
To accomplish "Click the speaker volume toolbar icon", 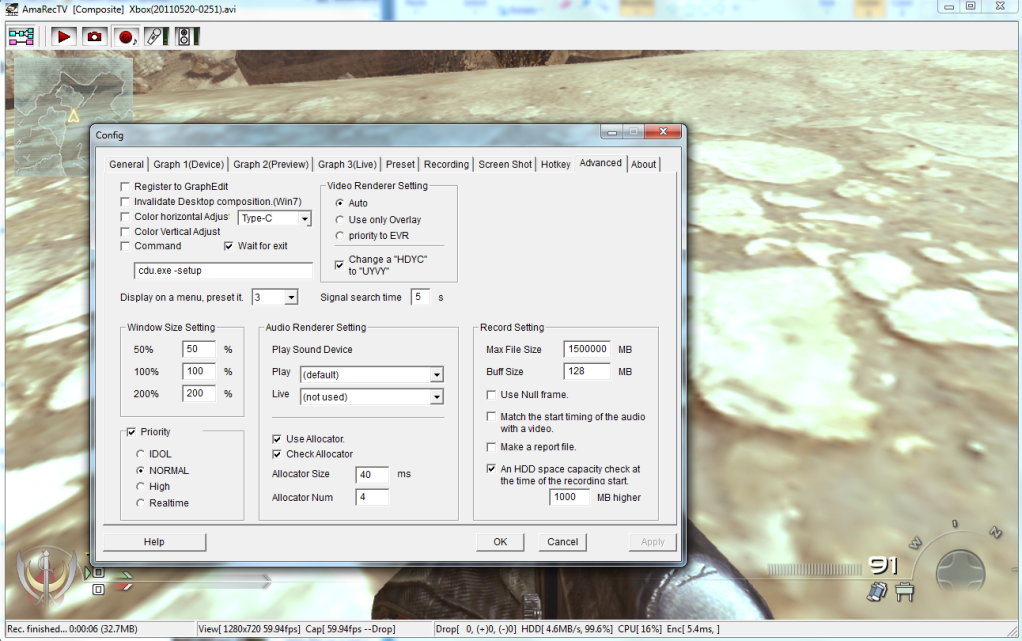I will point(187,37).
